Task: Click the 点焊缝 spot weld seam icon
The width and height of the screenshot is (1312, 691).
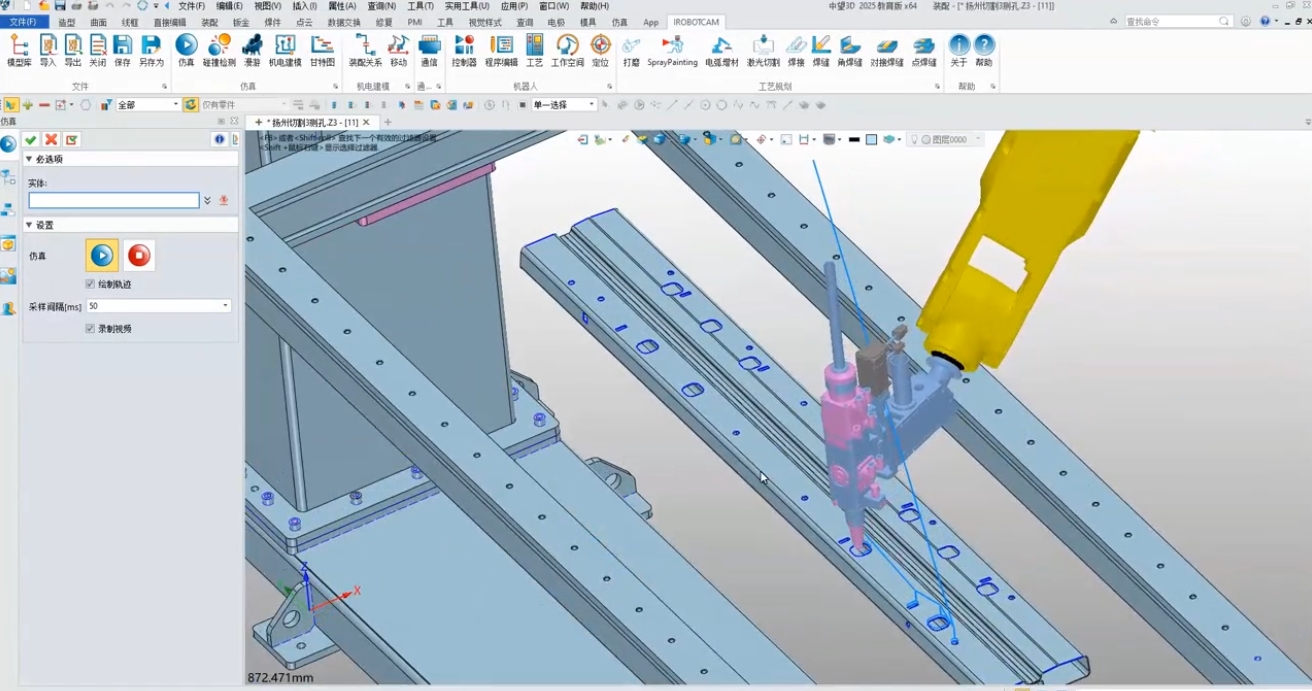Action: 924,50
